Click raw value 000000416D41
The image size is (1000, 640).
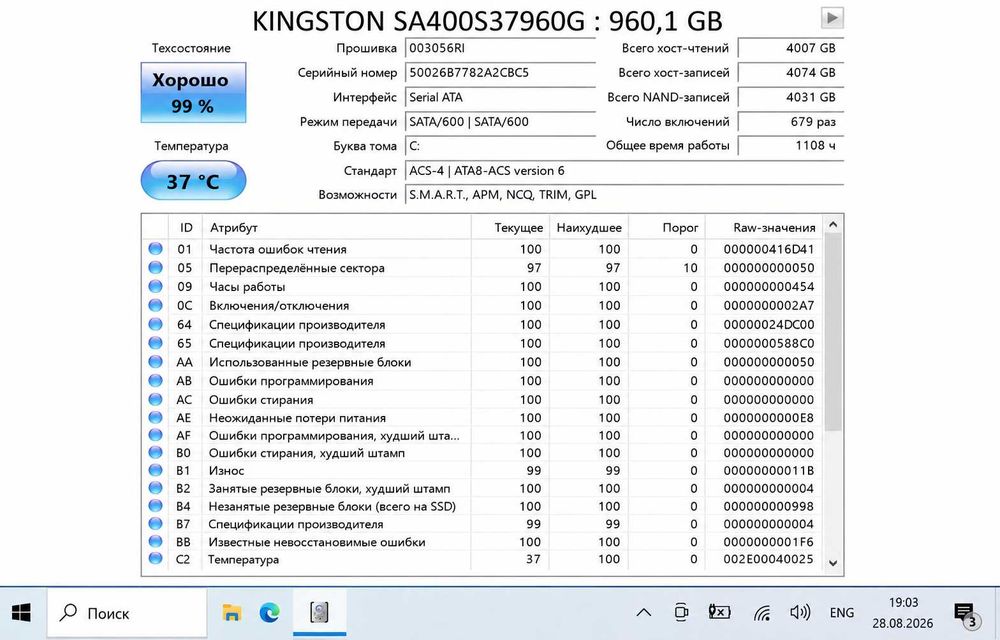pos(768,249)
